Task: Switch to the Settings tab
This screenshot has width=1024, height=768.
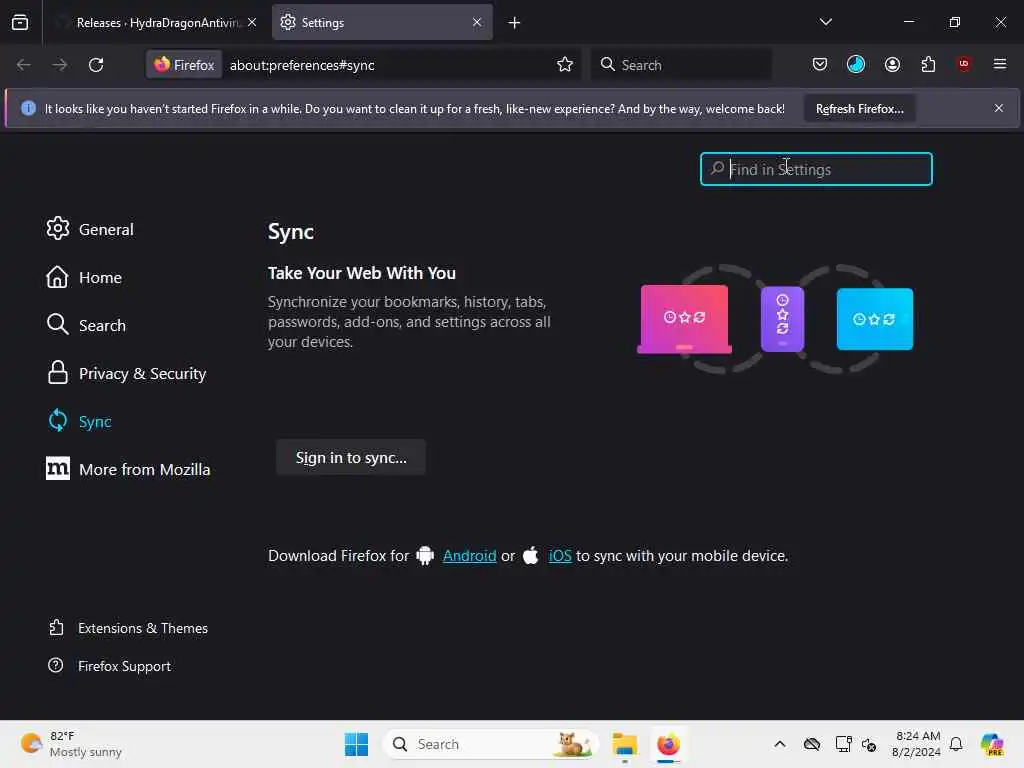Action: click(x=382, y=22)
